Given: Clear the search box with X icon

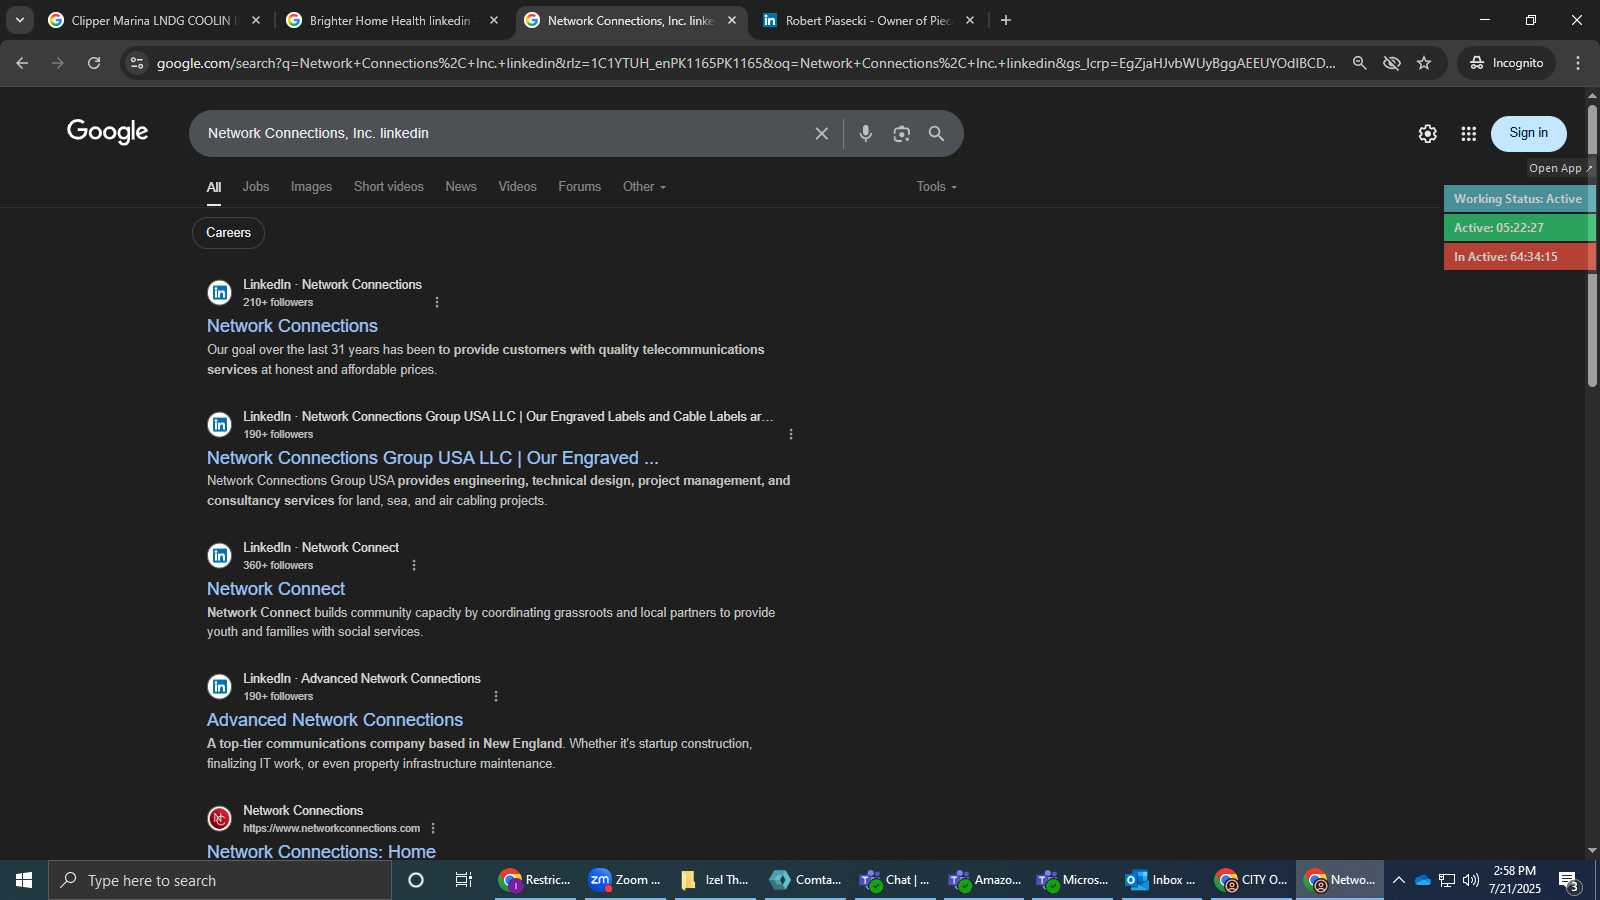Looking at the screenshot, I should [821, 134].
